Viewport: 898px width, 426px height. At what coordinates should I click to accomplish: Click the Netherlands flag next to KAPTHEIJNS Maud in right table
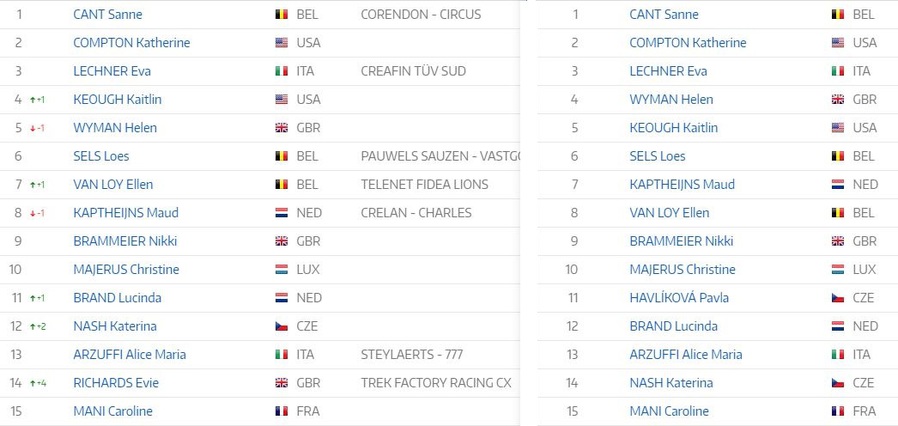[x=838, y=184]
